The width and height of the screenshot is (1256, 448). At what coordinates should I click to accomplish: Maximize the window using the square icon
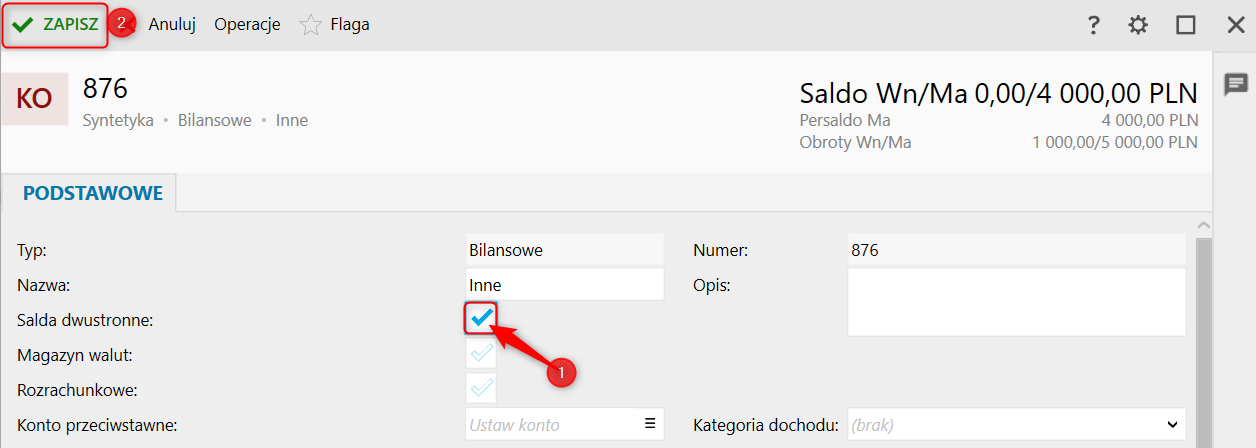pyautogui.click(x=1186, y=25)
